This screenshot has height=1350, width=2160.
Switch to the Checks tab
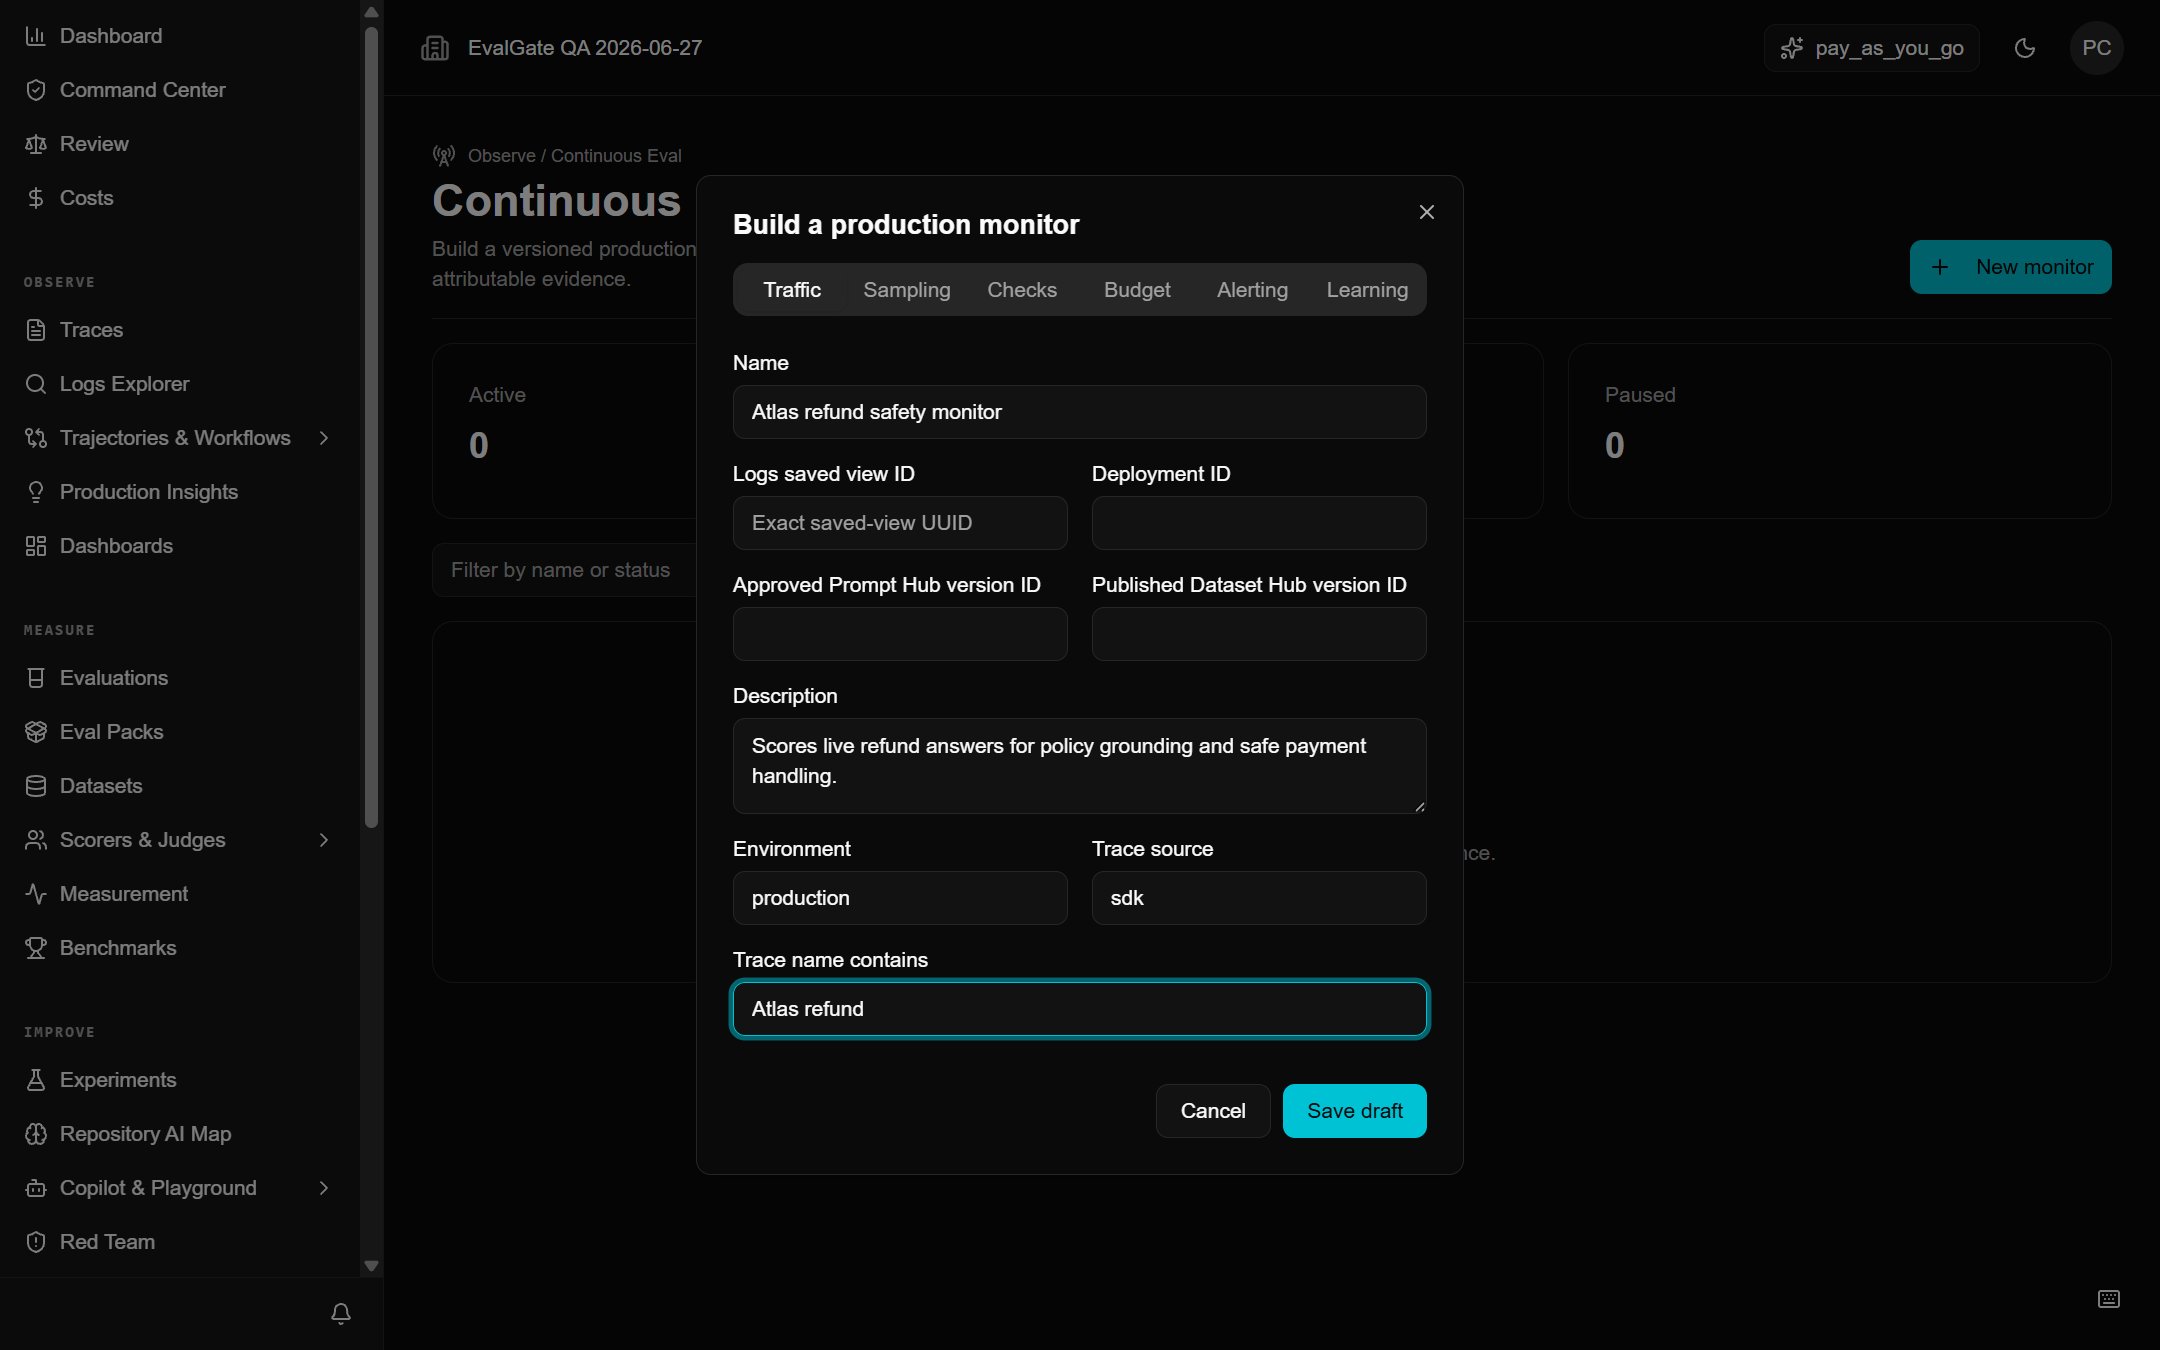[1022, 290]
